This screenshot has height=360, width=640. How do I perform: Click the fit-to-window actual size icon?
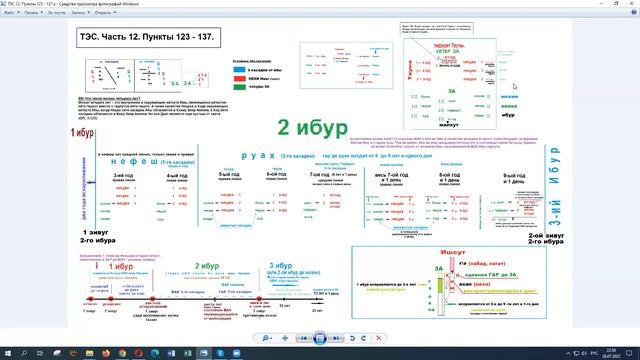[285, 338]
